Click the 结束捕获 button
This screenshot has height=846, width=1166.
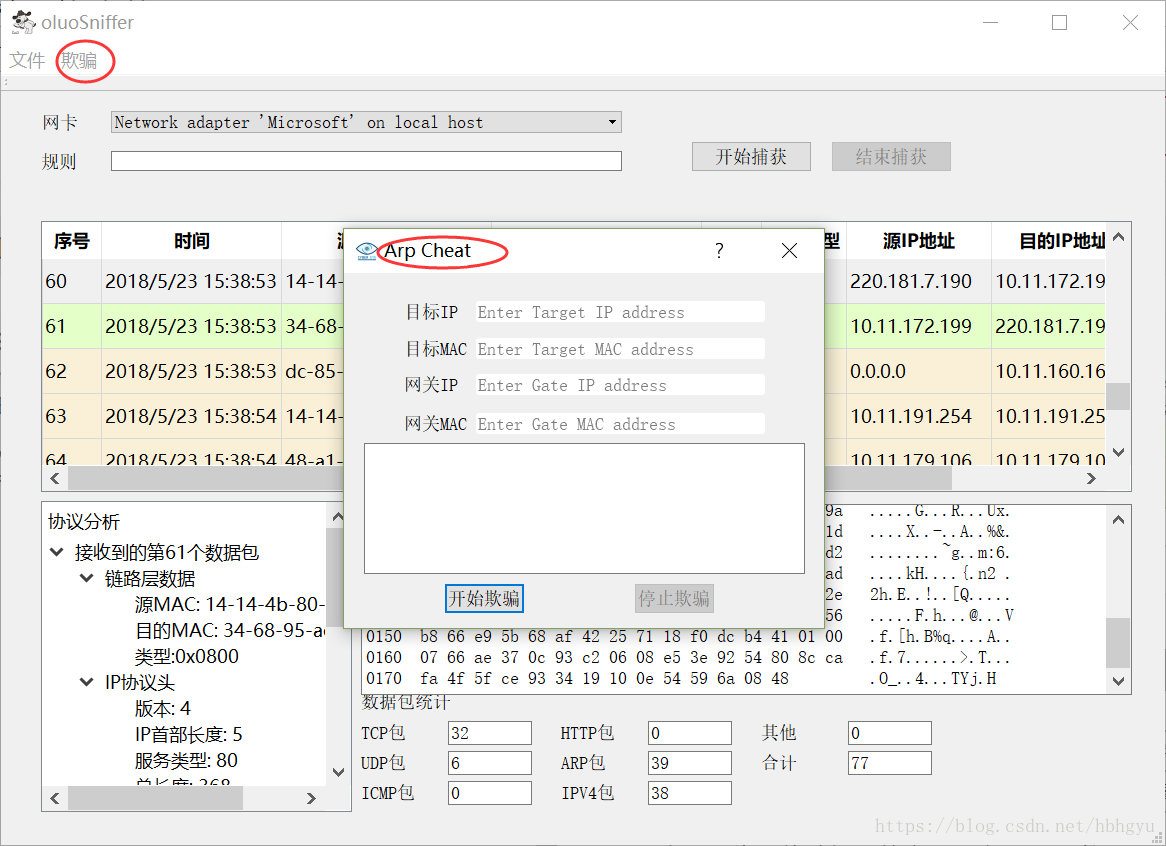tap(891, 156)
